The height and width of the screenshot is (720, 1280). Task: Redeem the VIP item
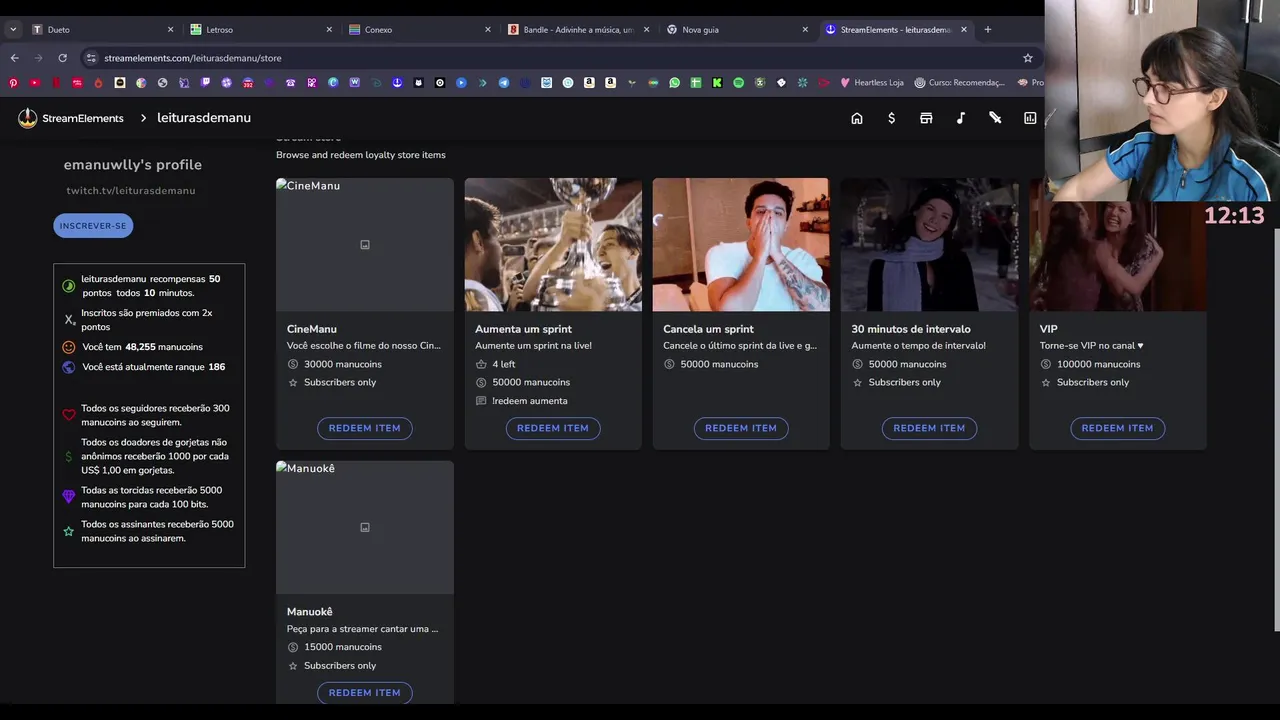(1117, 428)
